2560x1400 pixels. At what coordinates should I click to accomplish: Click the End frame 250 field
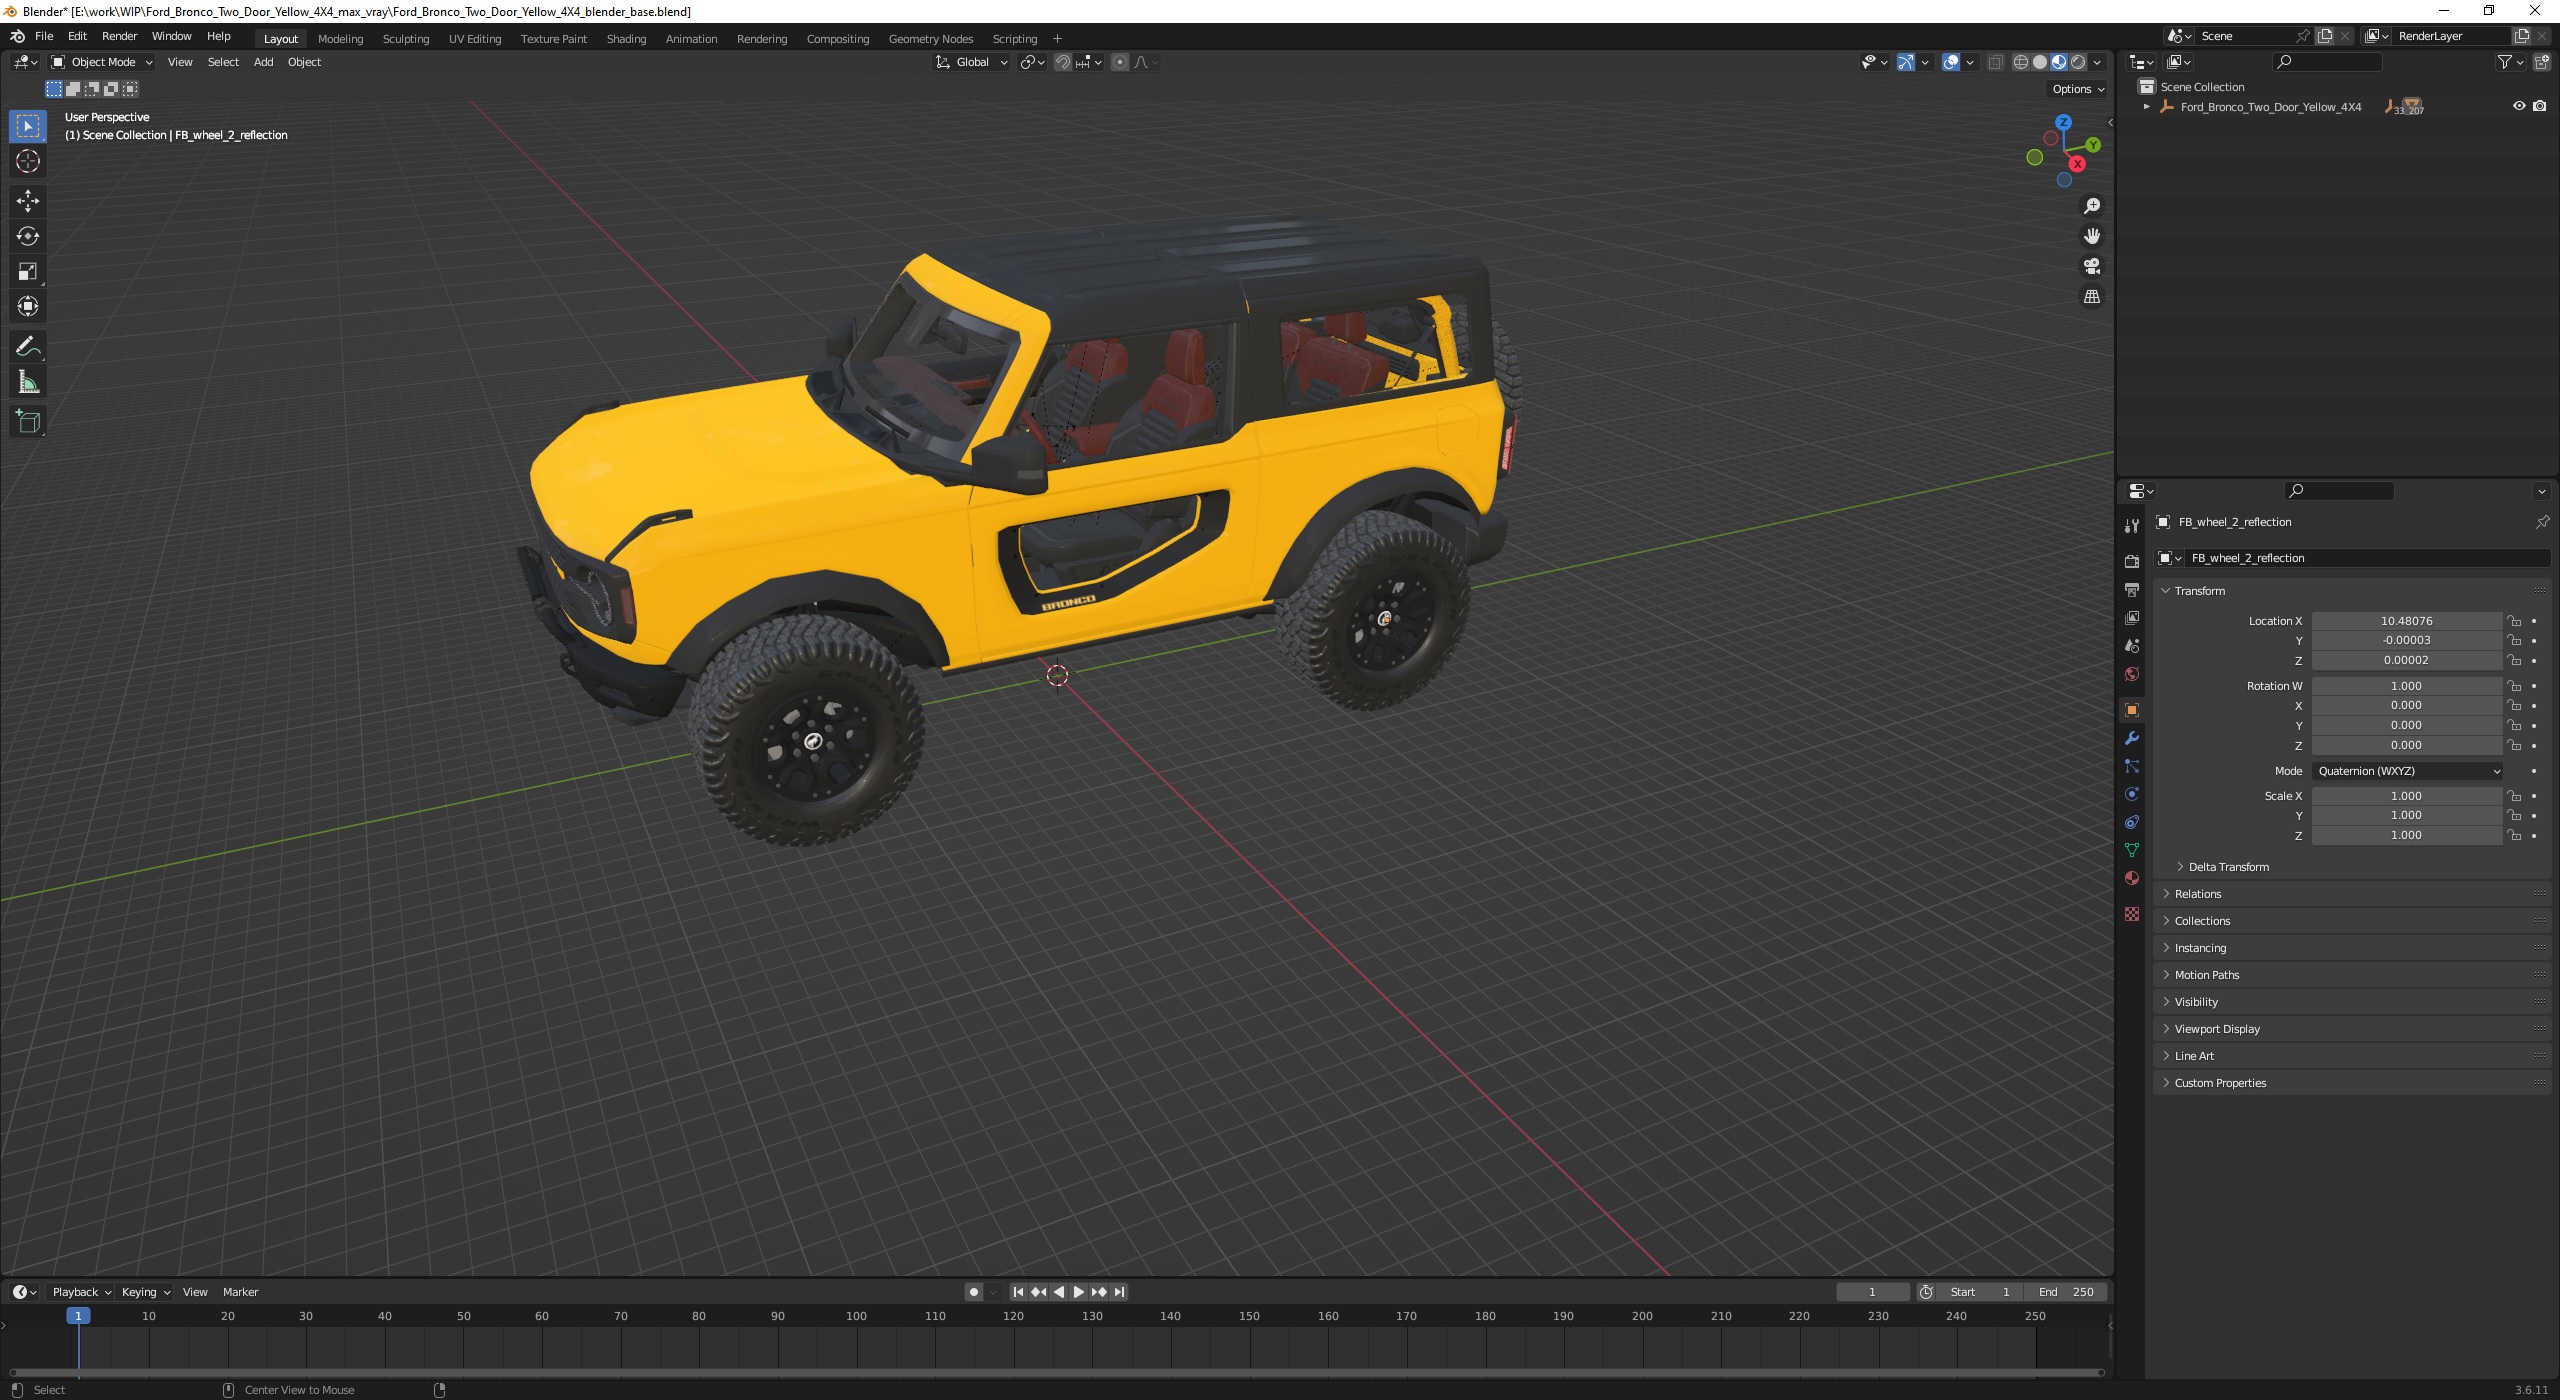pos(2066,1292)
